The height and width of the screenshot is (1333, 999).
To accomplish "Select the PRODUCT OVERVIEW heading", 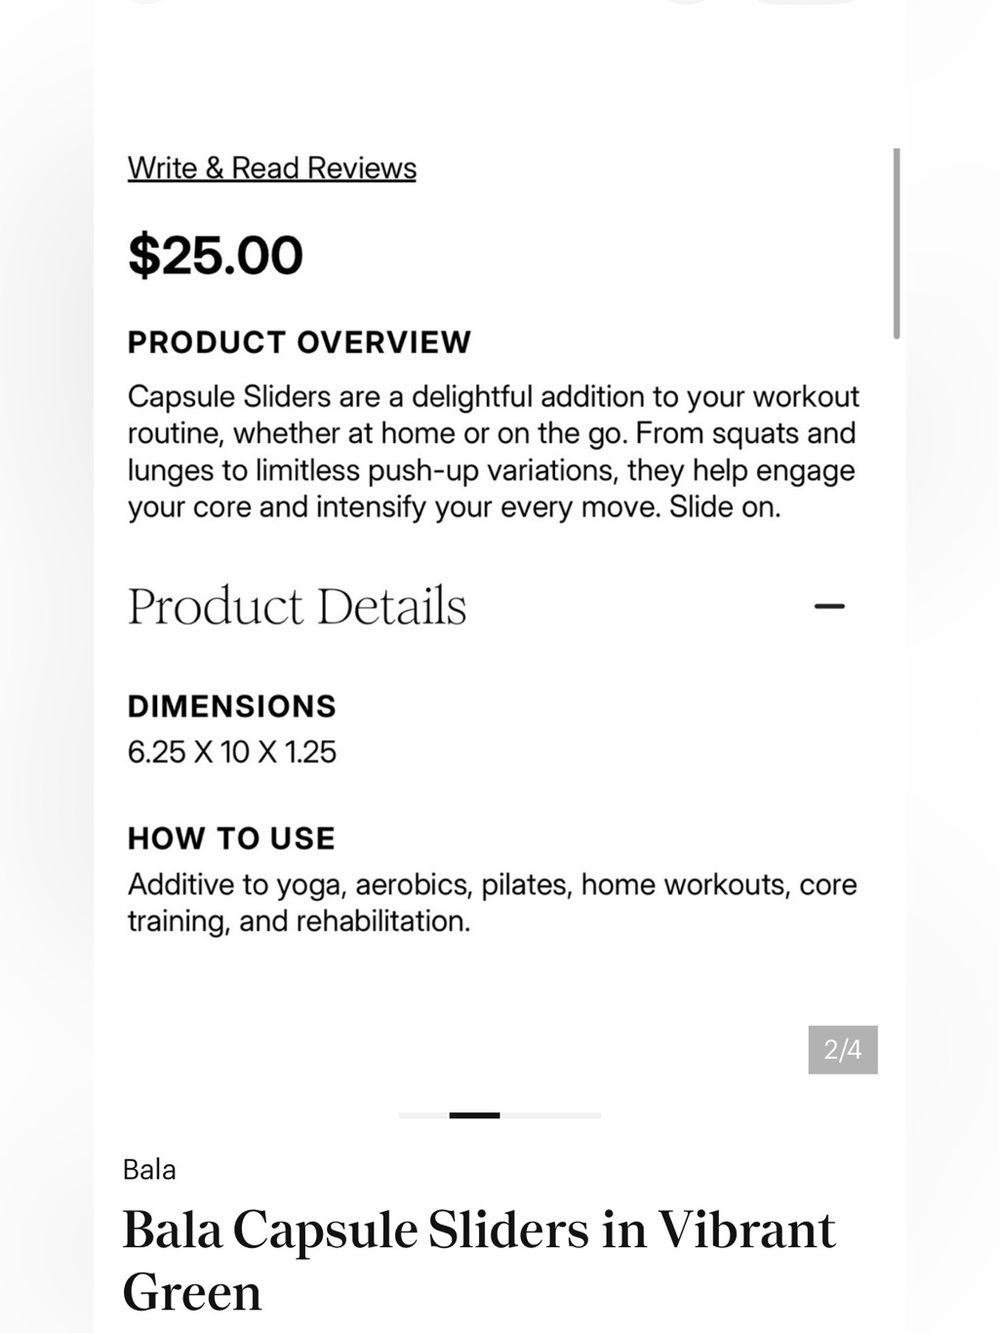I will (x=299, y=342).
